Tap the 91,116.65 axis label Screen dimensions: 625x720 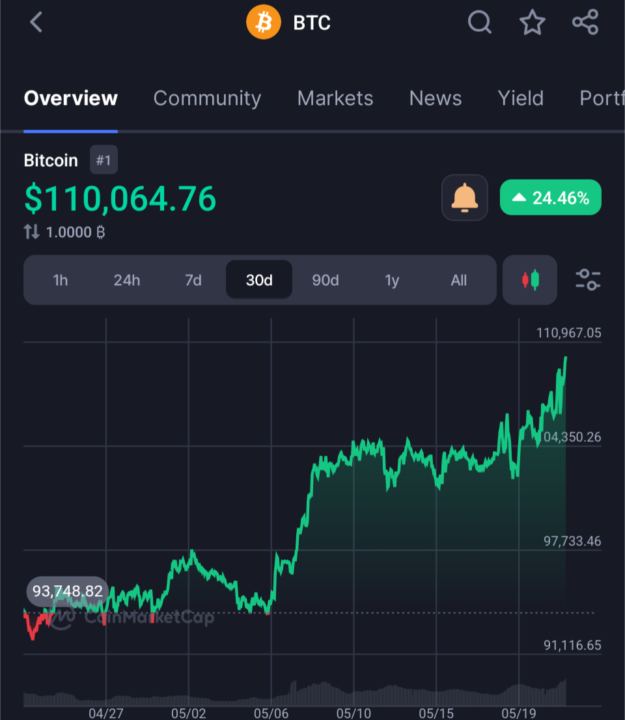(x=572, y=645)
